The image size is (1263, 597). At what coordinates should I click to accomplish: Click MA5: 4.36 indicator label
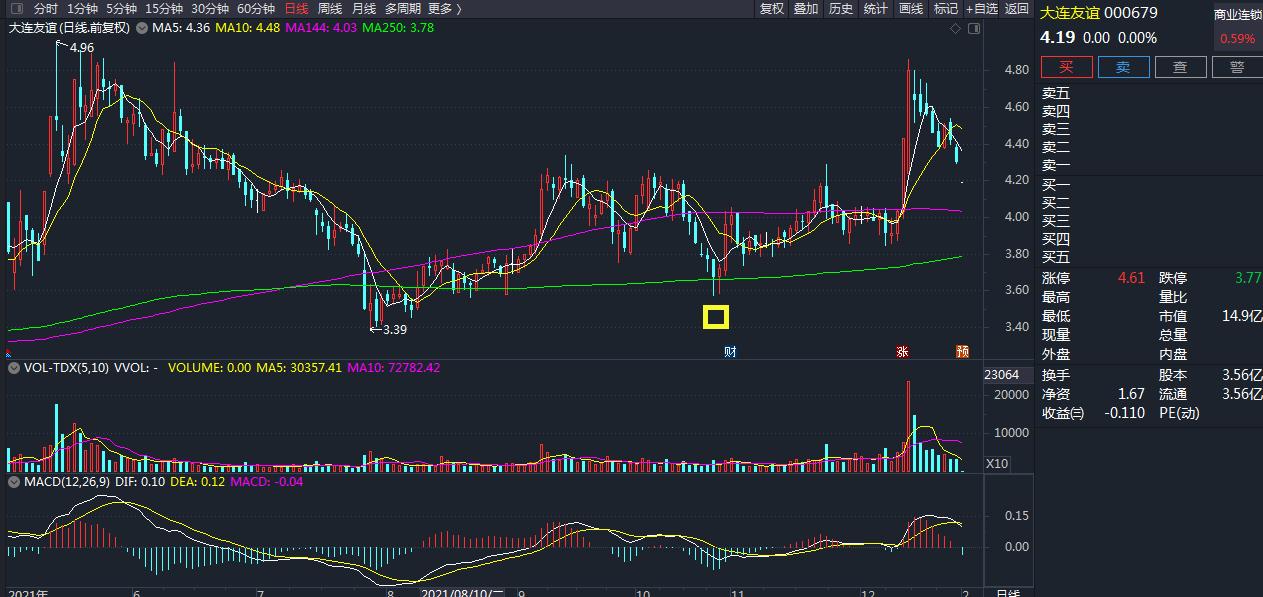(180, 28)
